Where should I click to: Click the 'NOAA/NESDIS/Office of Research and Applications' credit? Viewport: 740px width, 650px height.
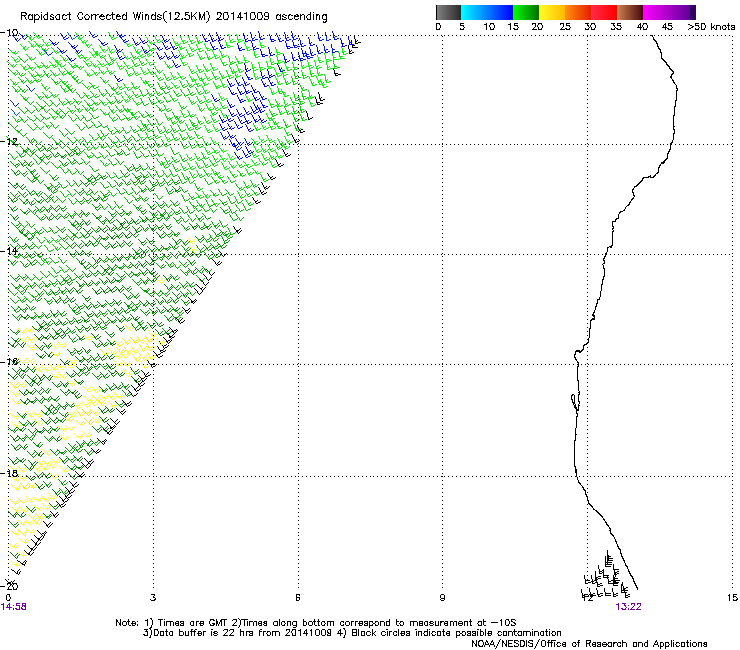click(589, 644)
